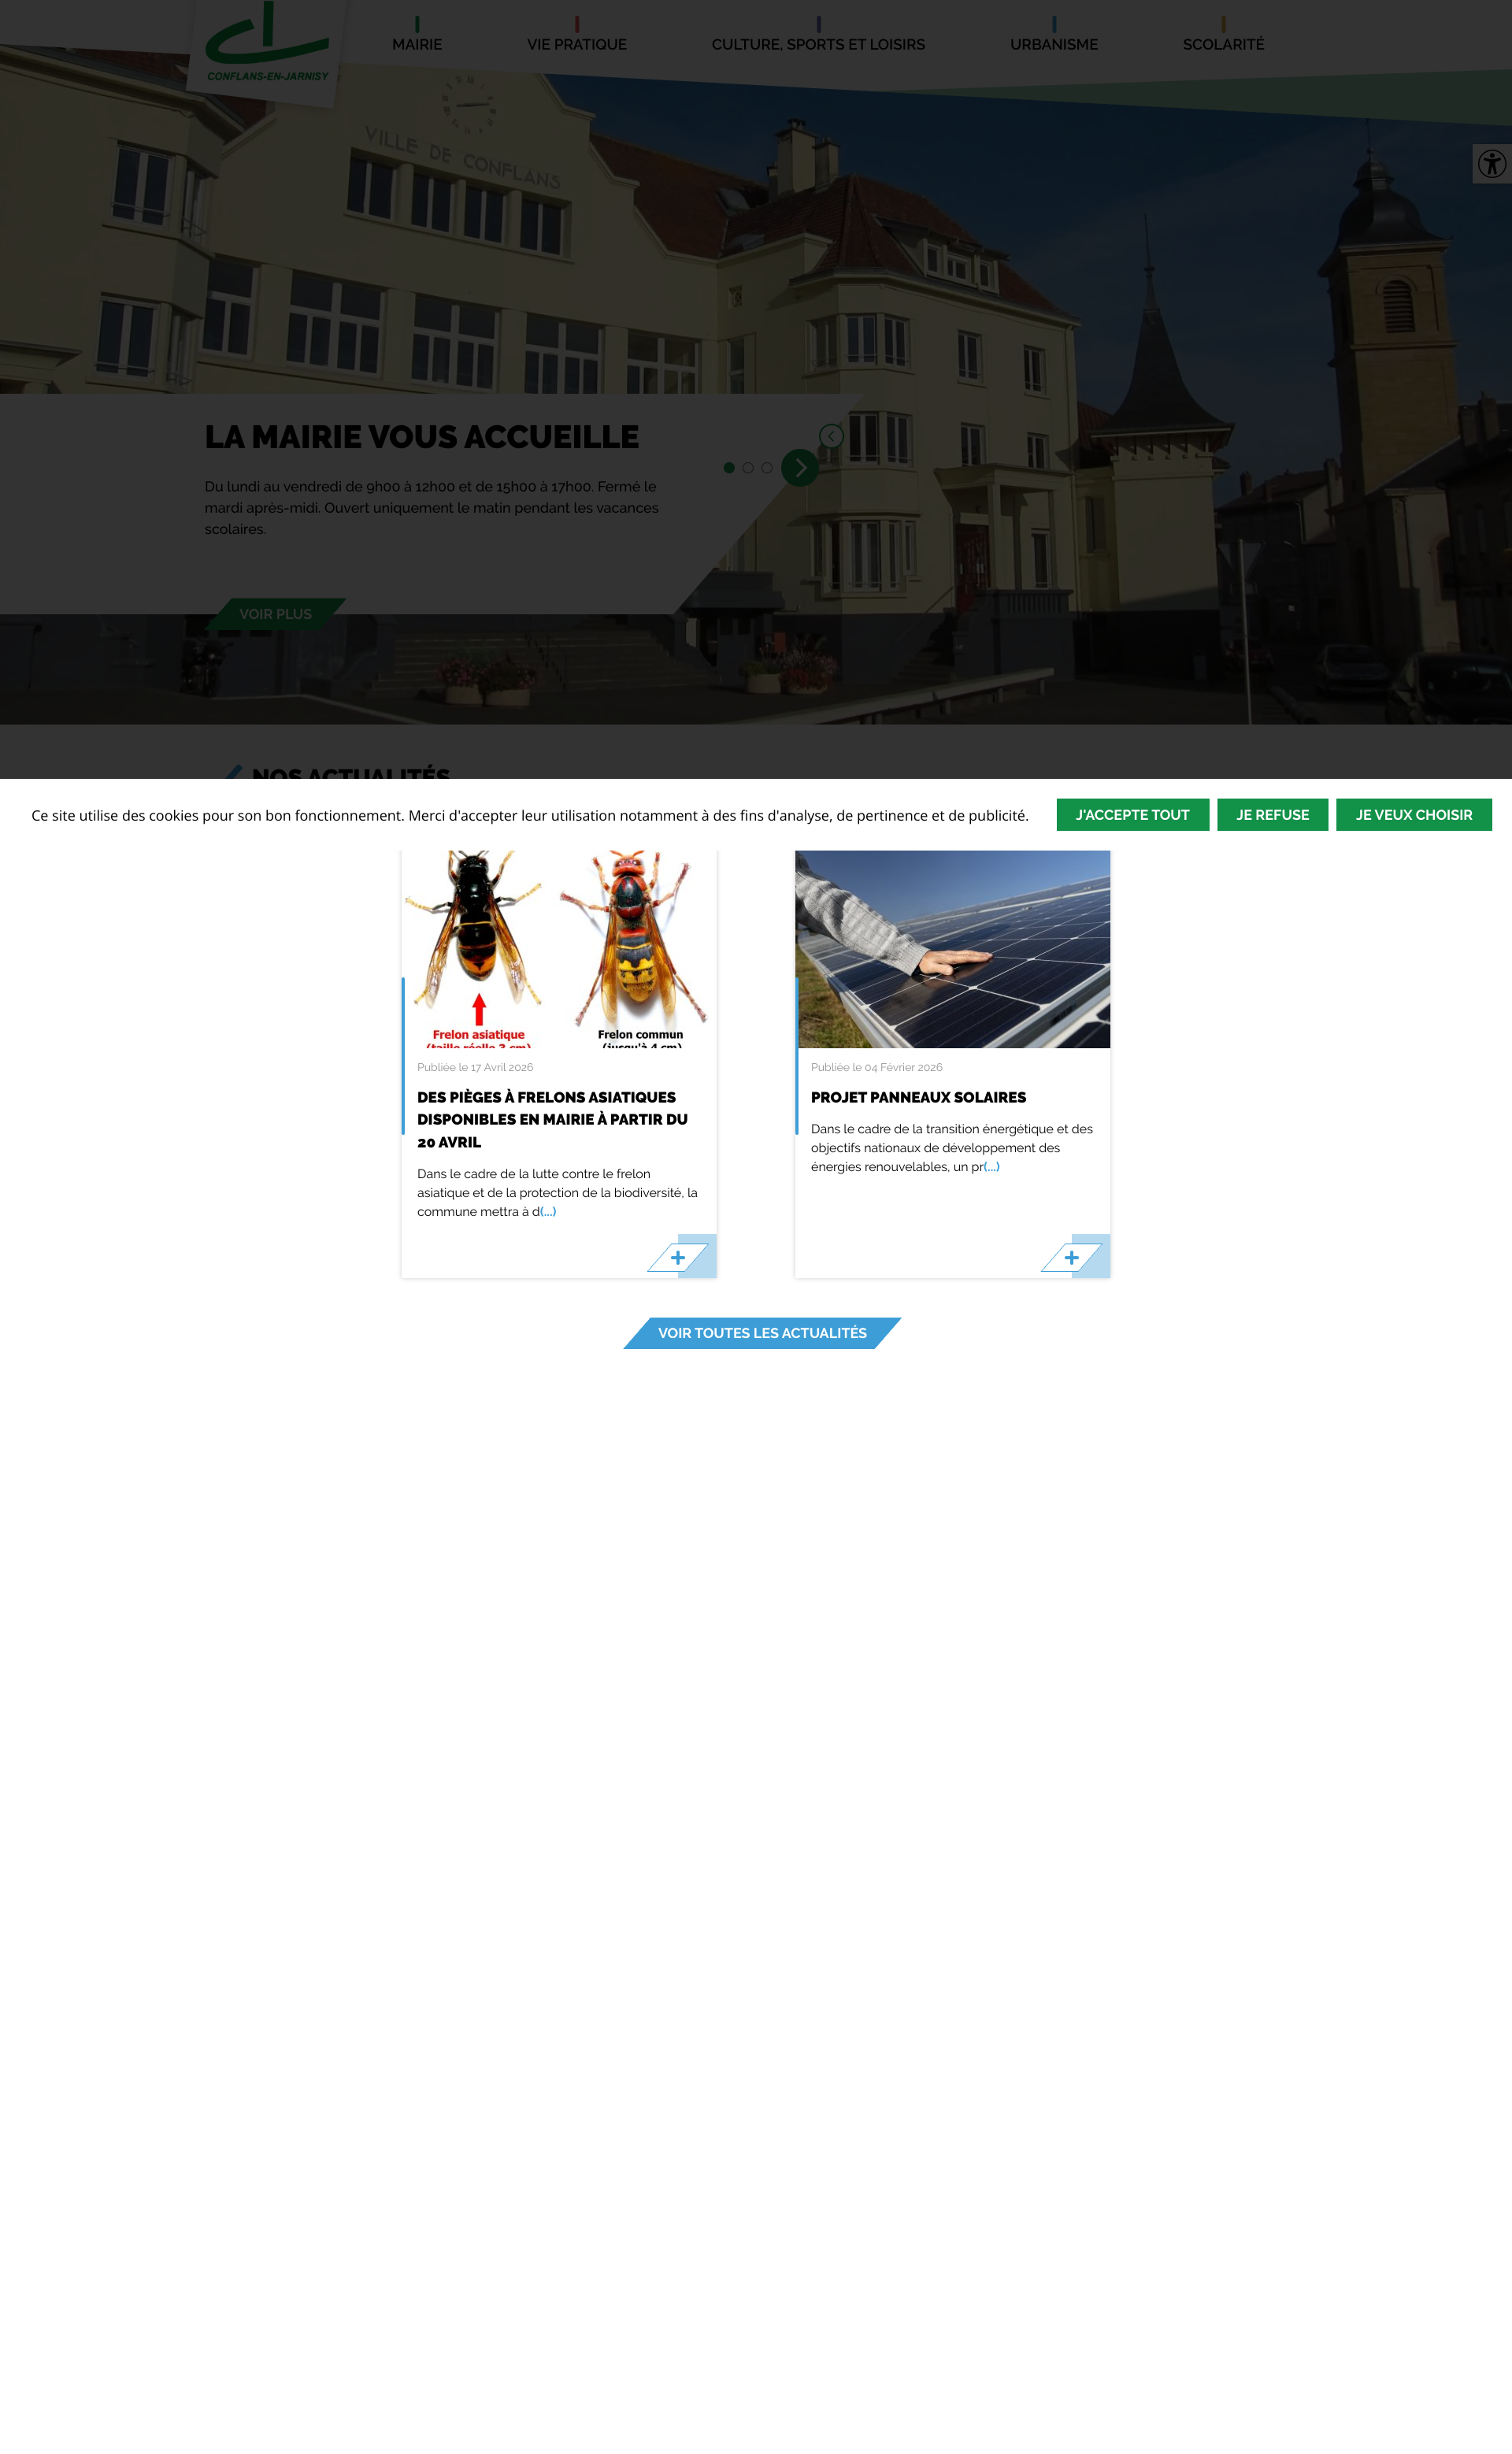1512x2454 pixels.
Task: Select the first carousel dot
Action: (729, 468)
